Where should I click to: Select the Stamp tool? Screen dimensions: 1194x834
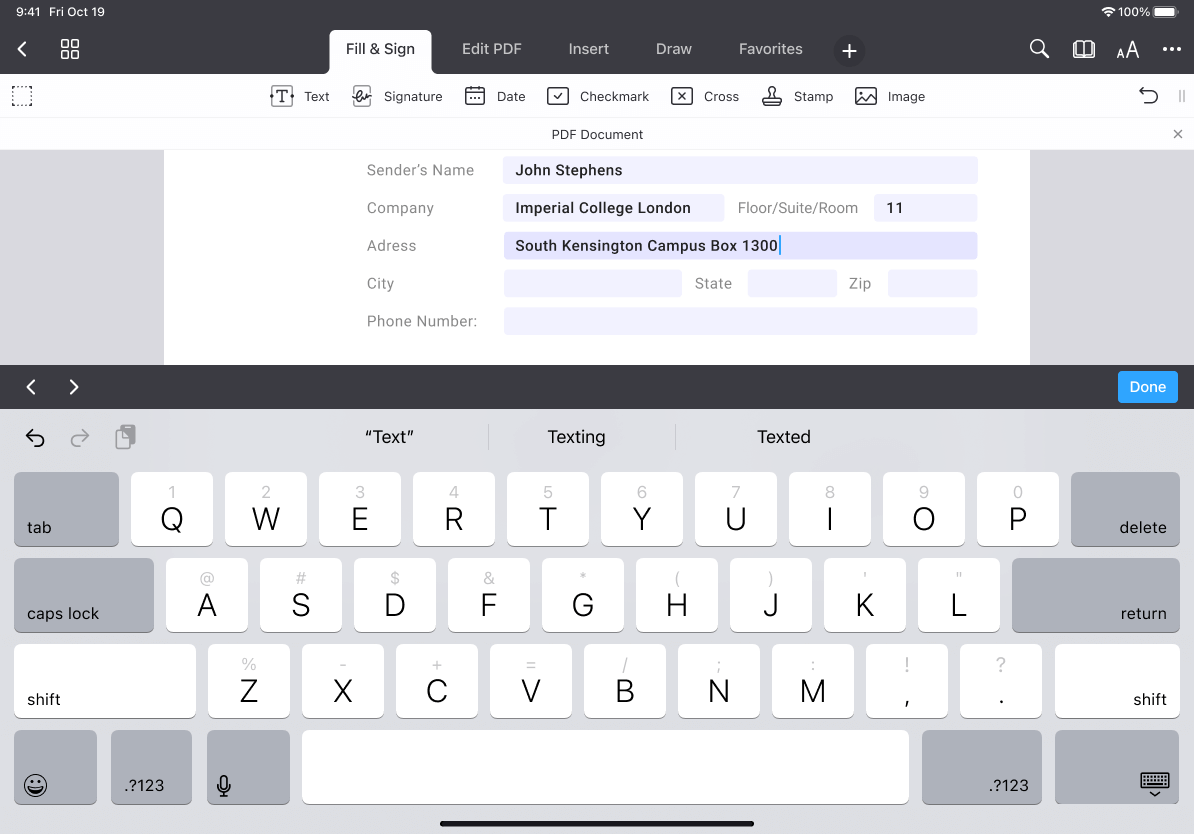pyautogui.click(x=797, y=96)
